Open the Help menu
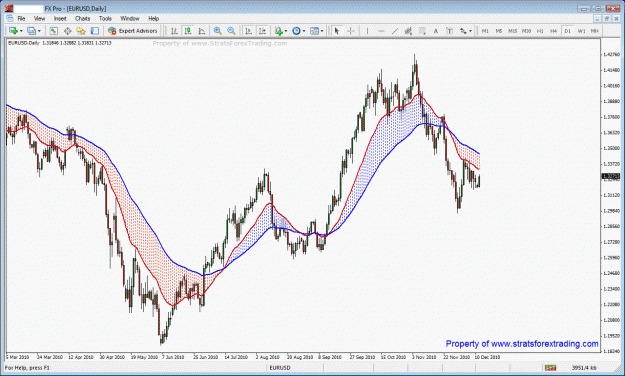Image resolution: width=625 pixels, height=376 pixels. (x=153, y=18)
